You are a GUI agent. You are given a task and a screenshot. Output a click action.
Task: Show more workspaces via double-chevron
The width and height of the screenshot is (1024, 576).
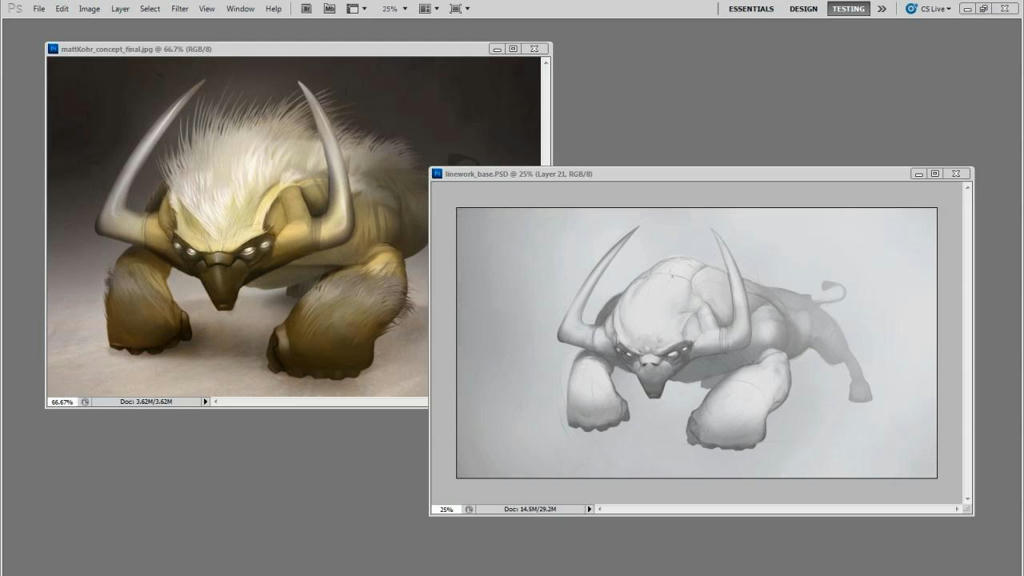pos(882,8)
